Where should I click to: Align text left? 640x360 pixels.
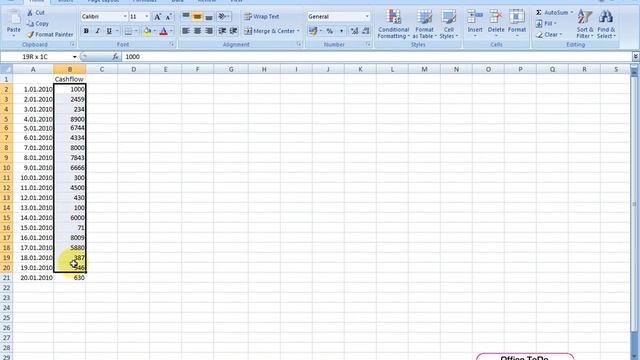186,31
